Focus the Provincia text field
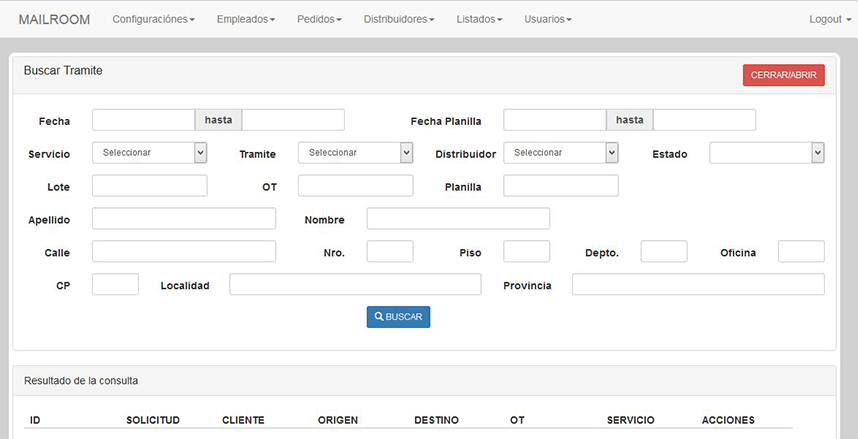Image resolution: width=858 pixels, height=439 pixels. point(698,285)
